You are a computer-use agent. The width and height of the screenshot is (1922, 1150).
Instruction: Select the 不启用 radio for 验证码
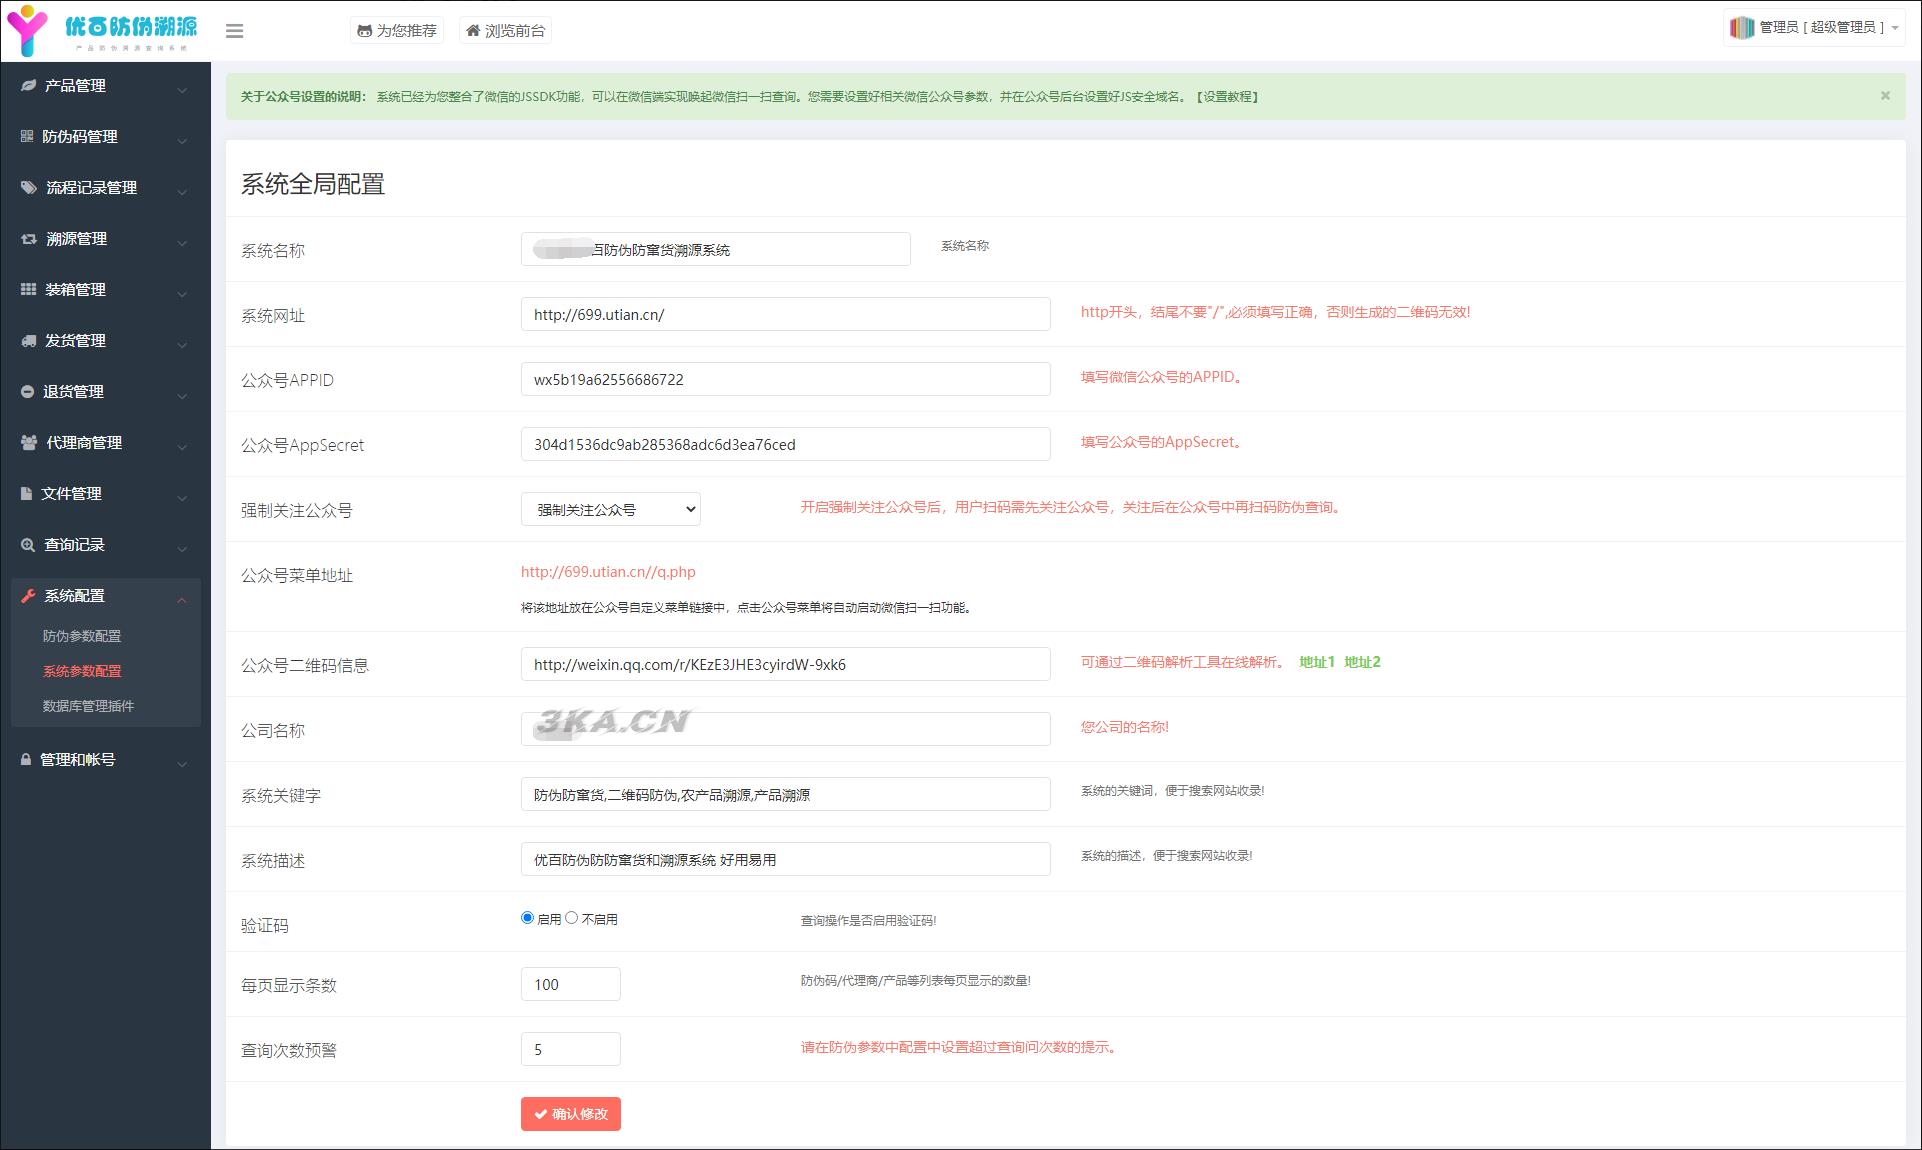point(572,918)
